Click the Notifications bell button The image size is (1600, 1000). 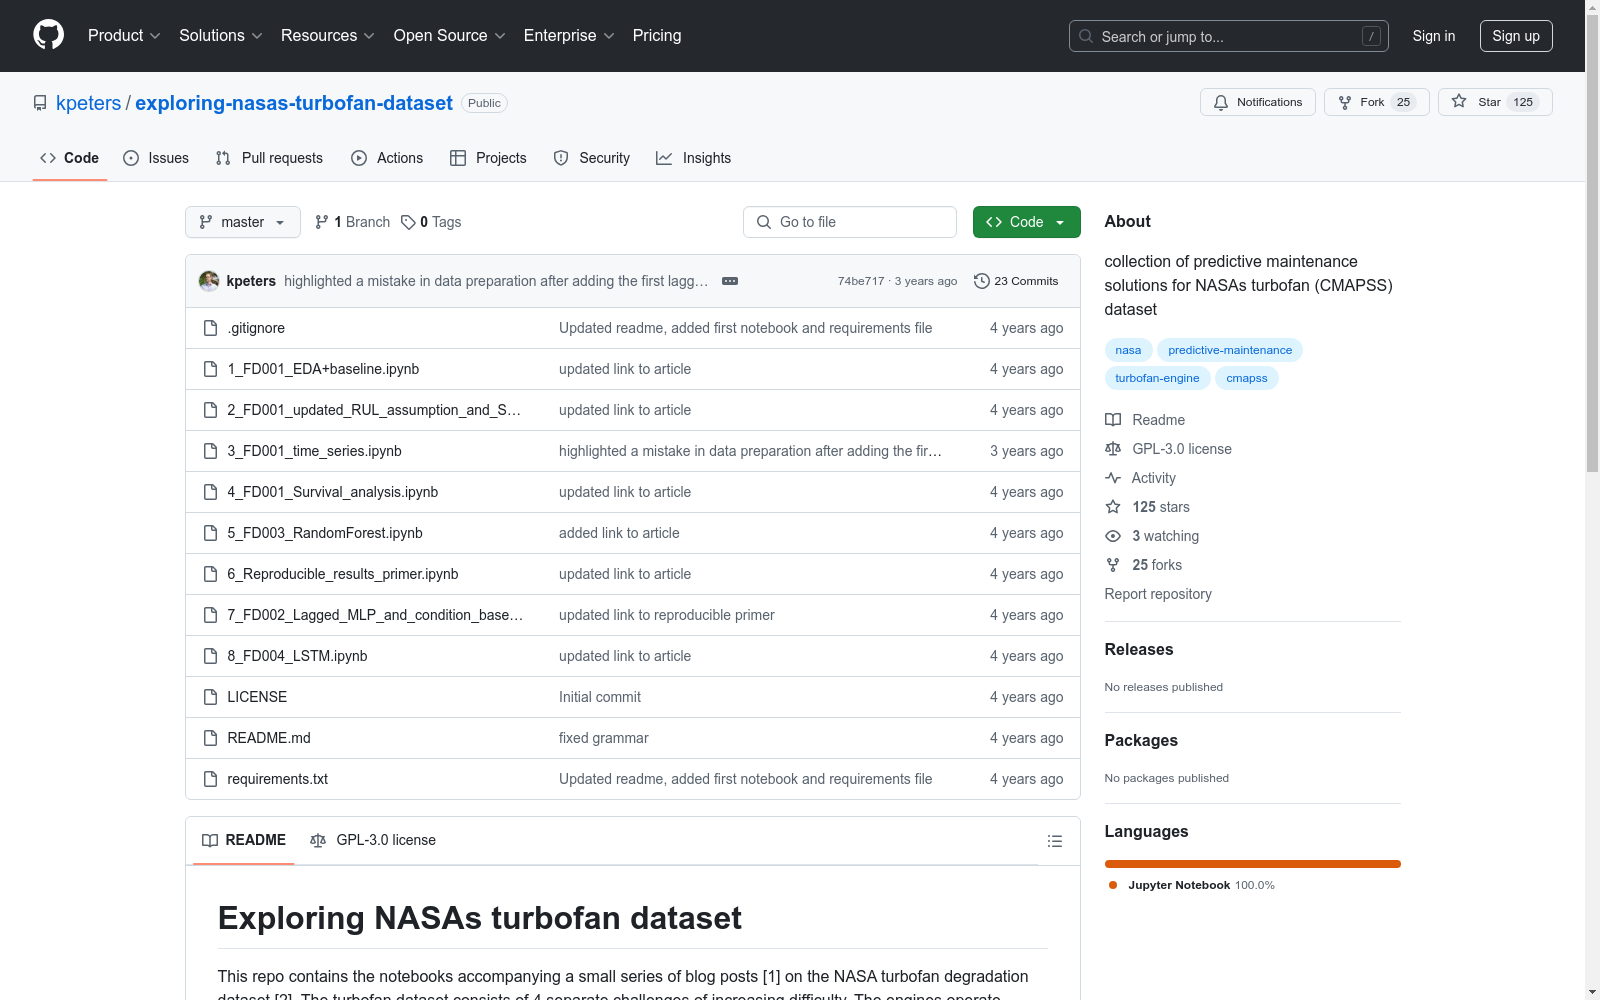1258,102
